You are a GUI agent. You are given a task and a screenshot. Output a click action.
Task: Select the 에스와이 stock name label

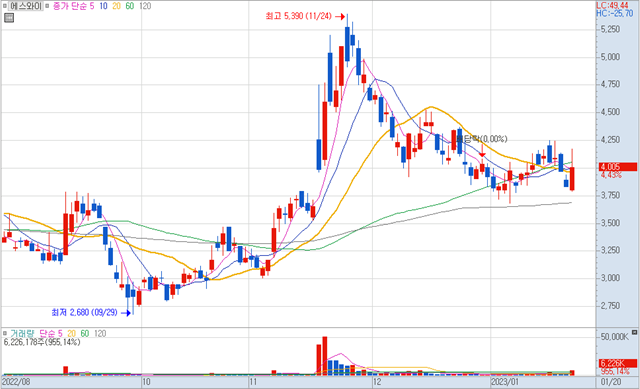pyautogui.click(x=25, y=6)
